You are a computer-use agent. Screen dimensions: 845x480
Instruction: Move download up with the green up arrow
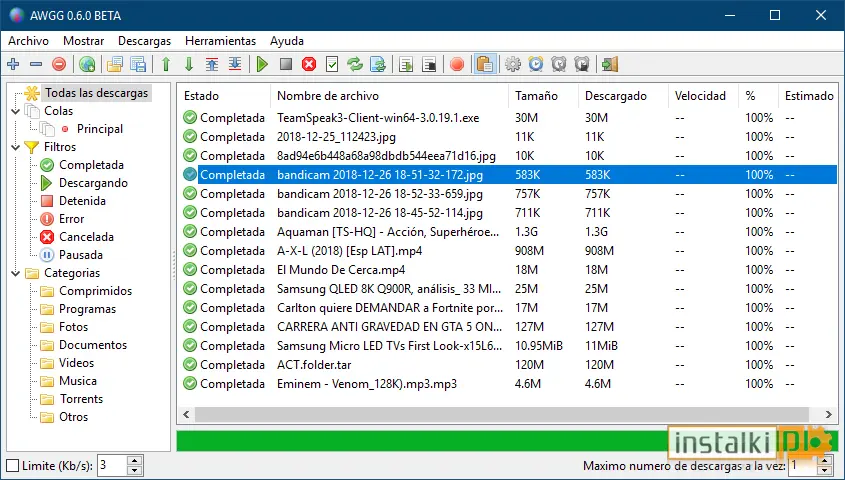pyautogui.click(x=166, y=65)
